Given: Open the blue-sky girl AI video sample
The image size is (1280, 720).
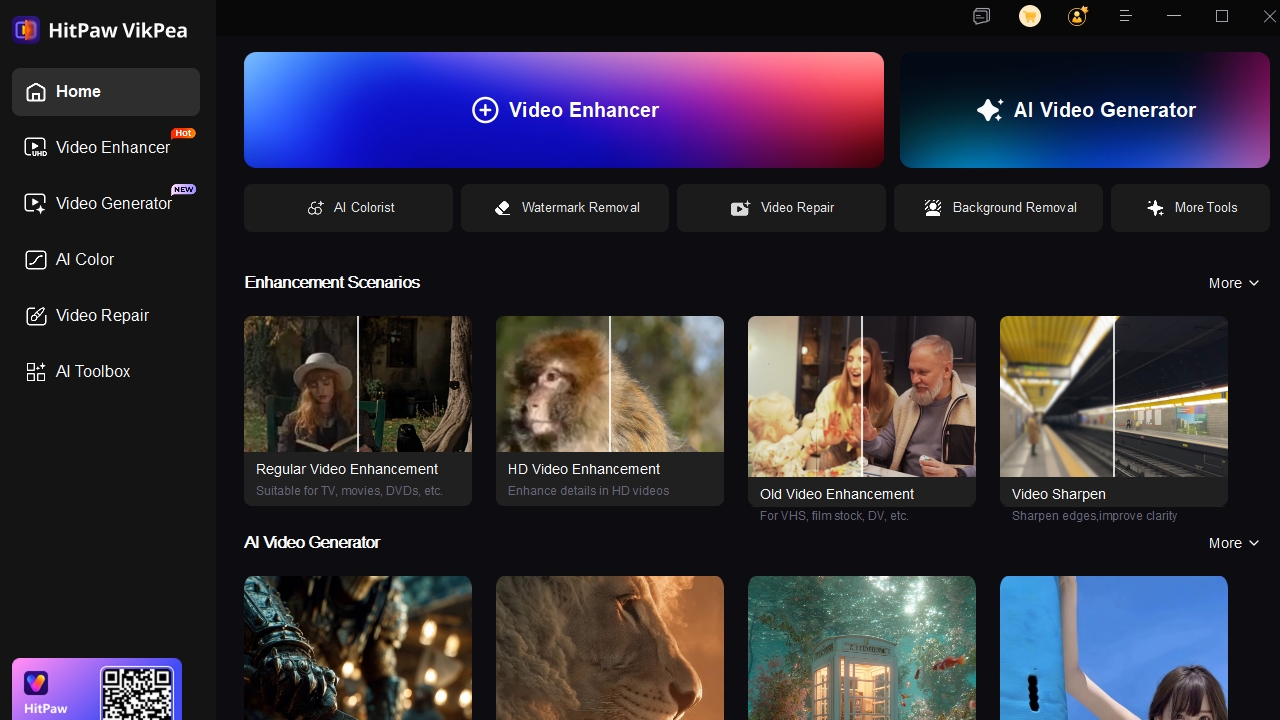Looking at the screenshot, I should pos(1114,648).
